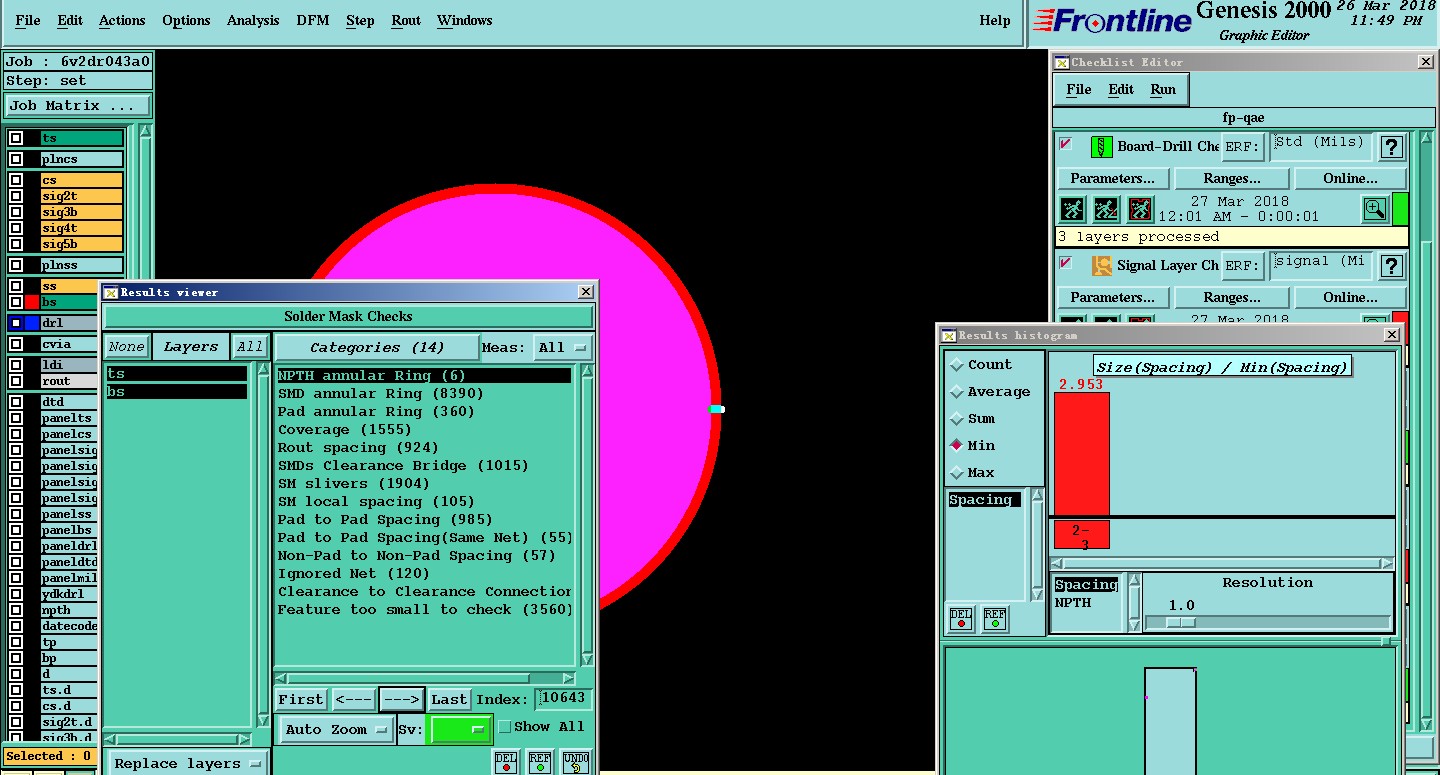
Task: Click UNDO icon in Results viewer
Action: coord(575,762)
